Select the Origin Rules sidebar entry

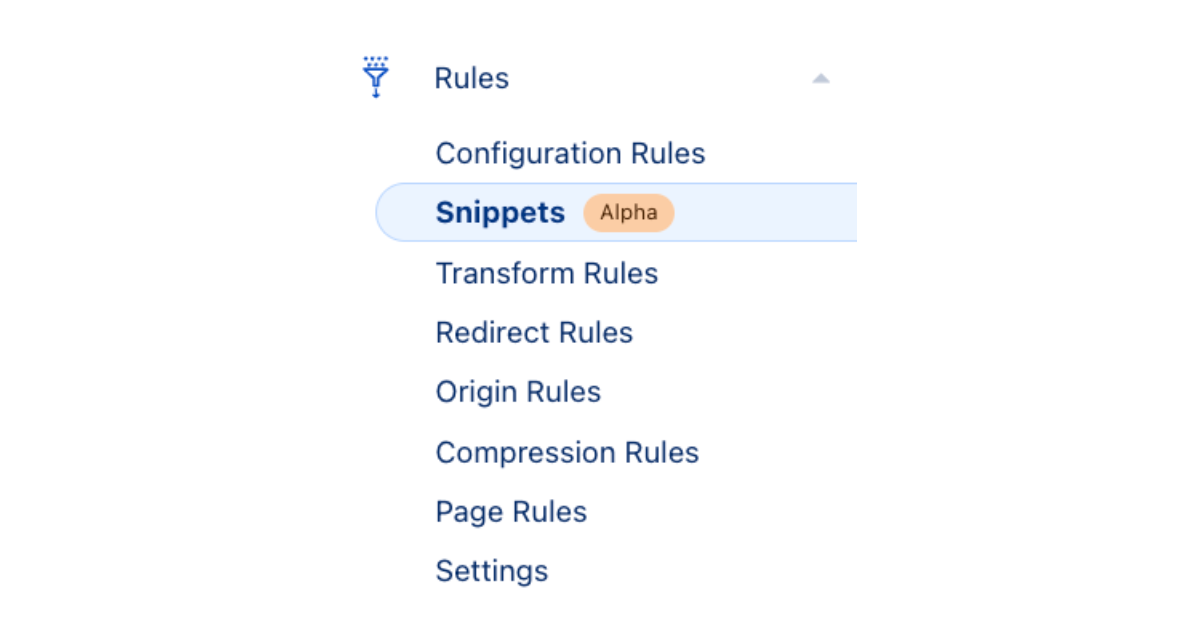518,392
